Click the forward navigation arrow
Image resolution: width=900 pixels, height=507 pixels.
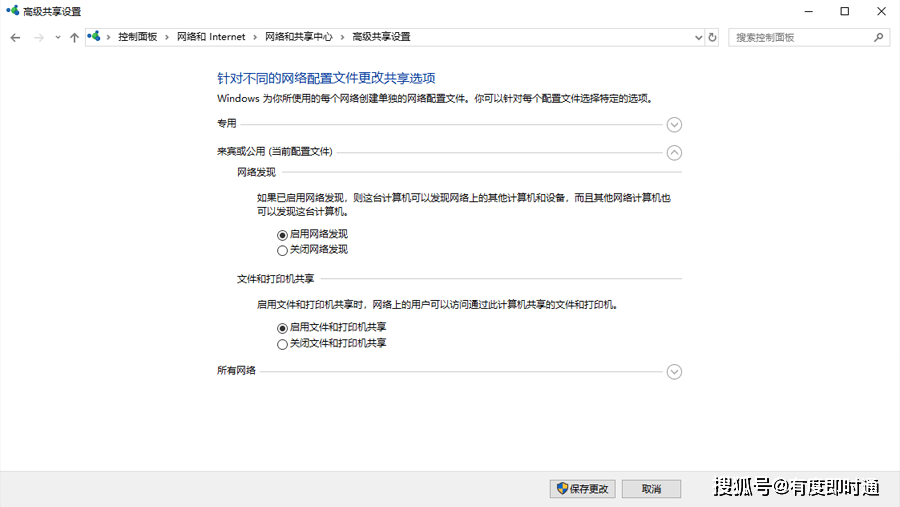(x=38, y=37)
